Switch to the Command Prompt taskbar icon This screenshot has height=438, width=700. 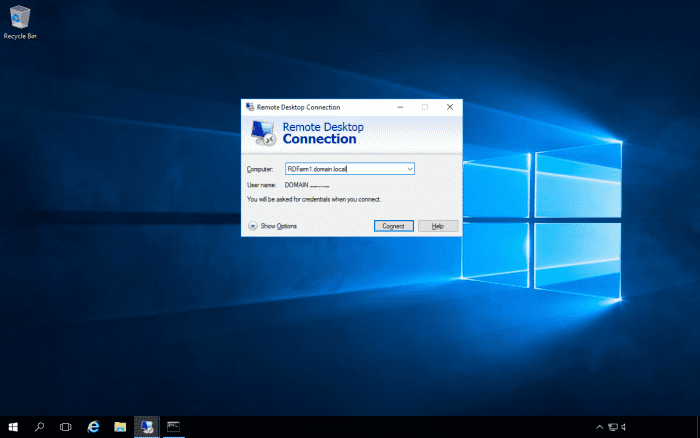pyautogui.click(x=173, y=427)
